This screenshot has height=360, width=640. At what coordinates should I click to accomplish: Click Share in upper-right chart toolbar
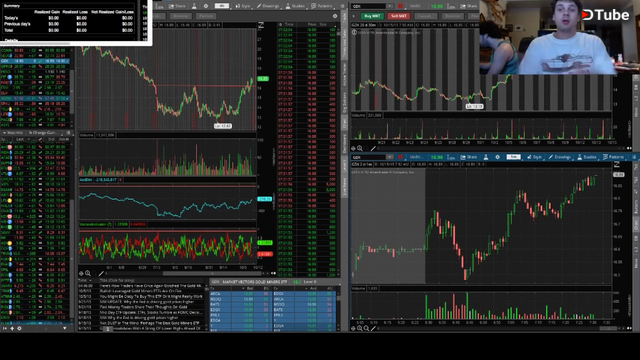tap(469, 6)
